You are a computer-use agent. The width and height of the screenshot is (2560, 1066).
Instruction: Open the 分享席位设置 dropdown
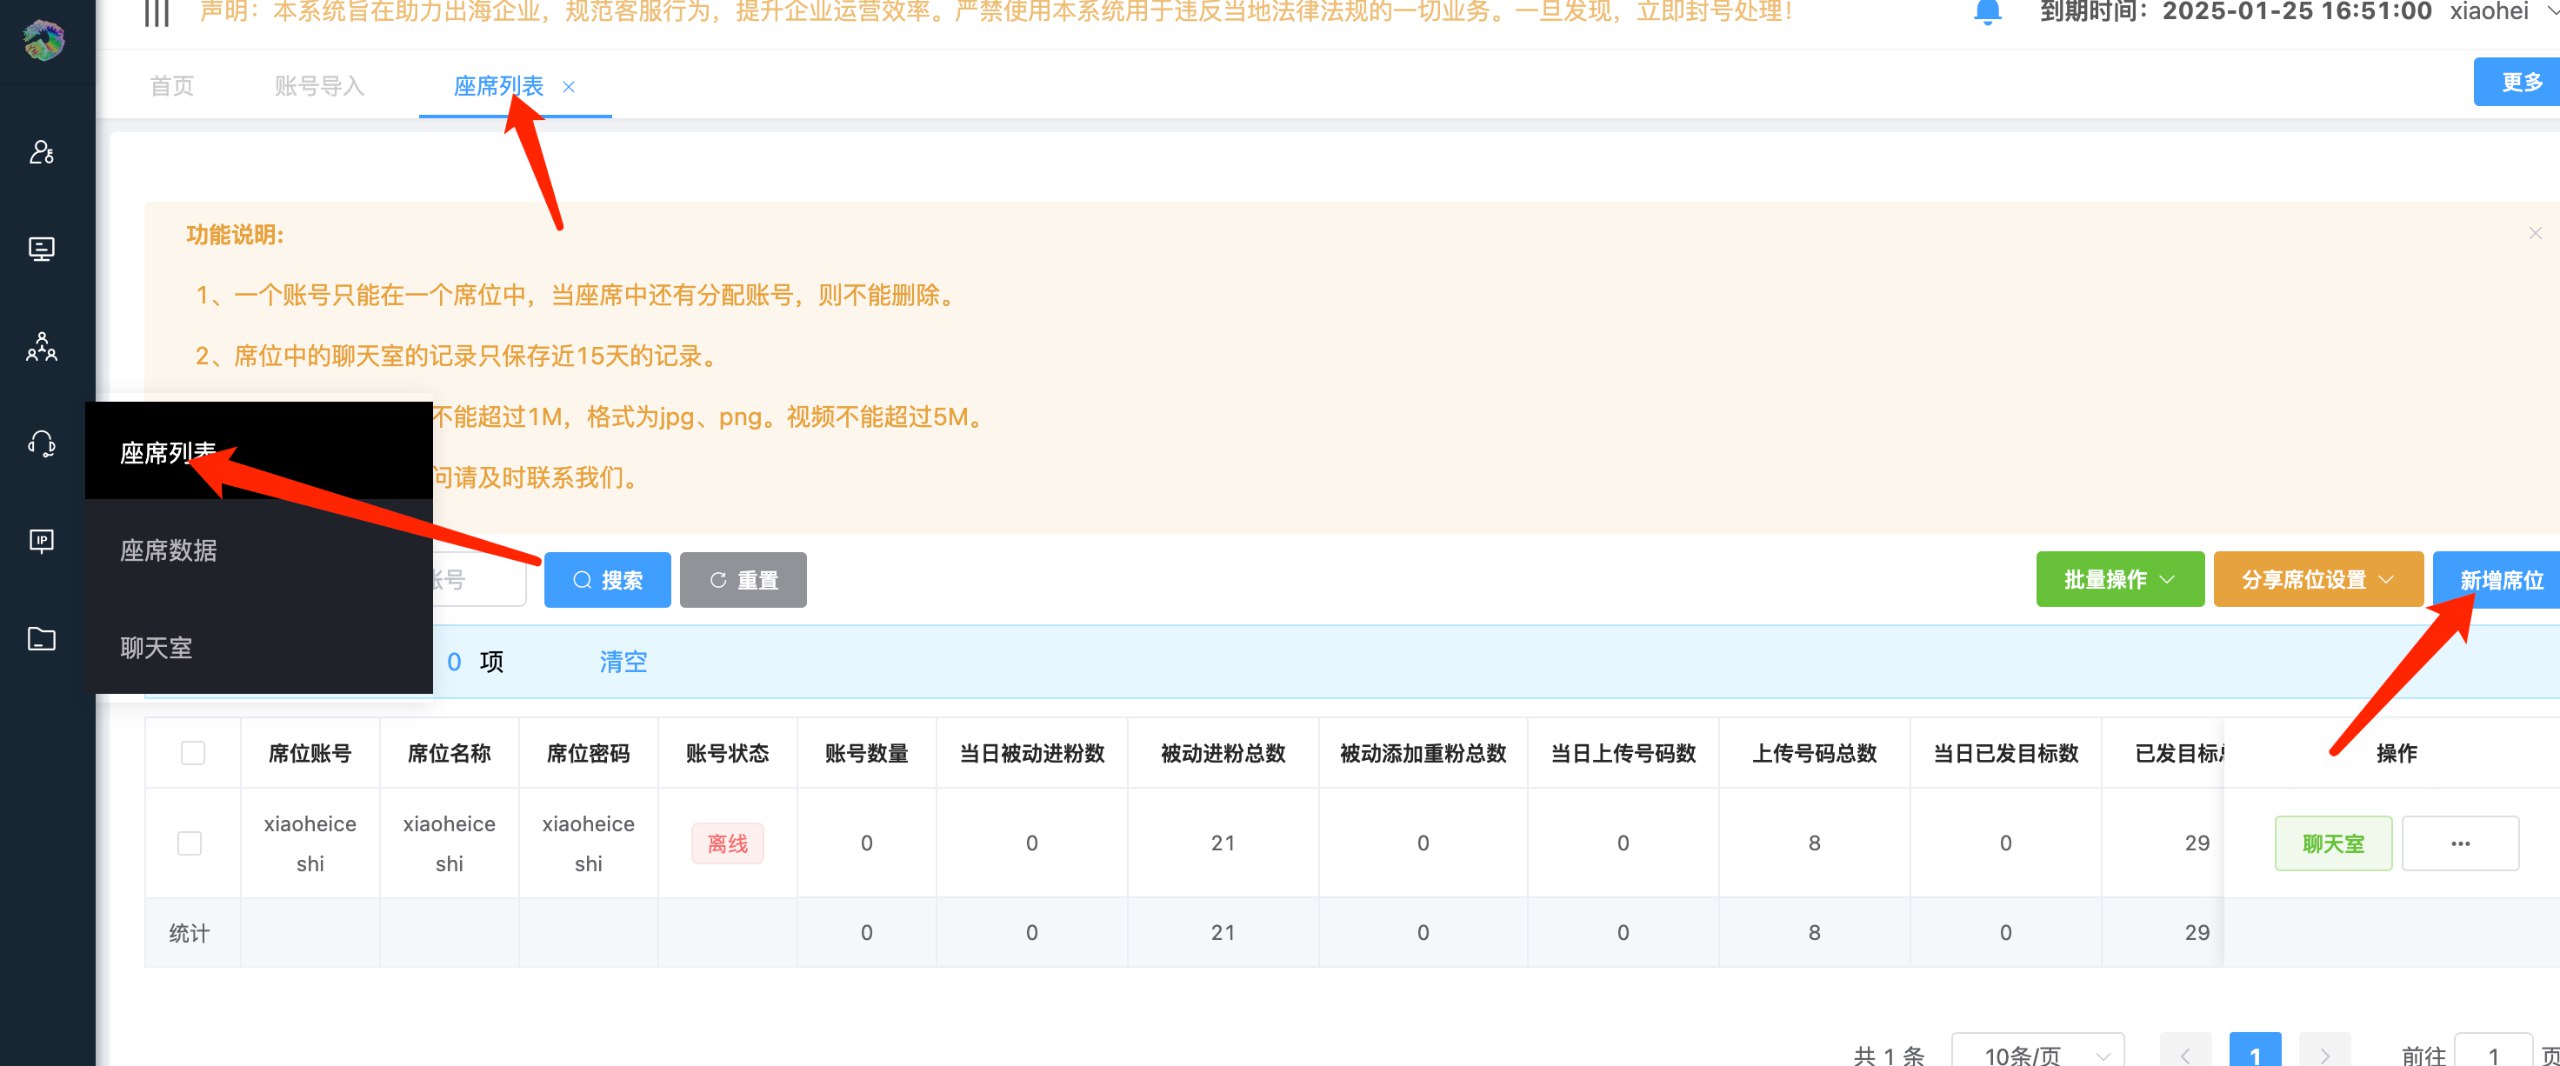pos(2317,580)
